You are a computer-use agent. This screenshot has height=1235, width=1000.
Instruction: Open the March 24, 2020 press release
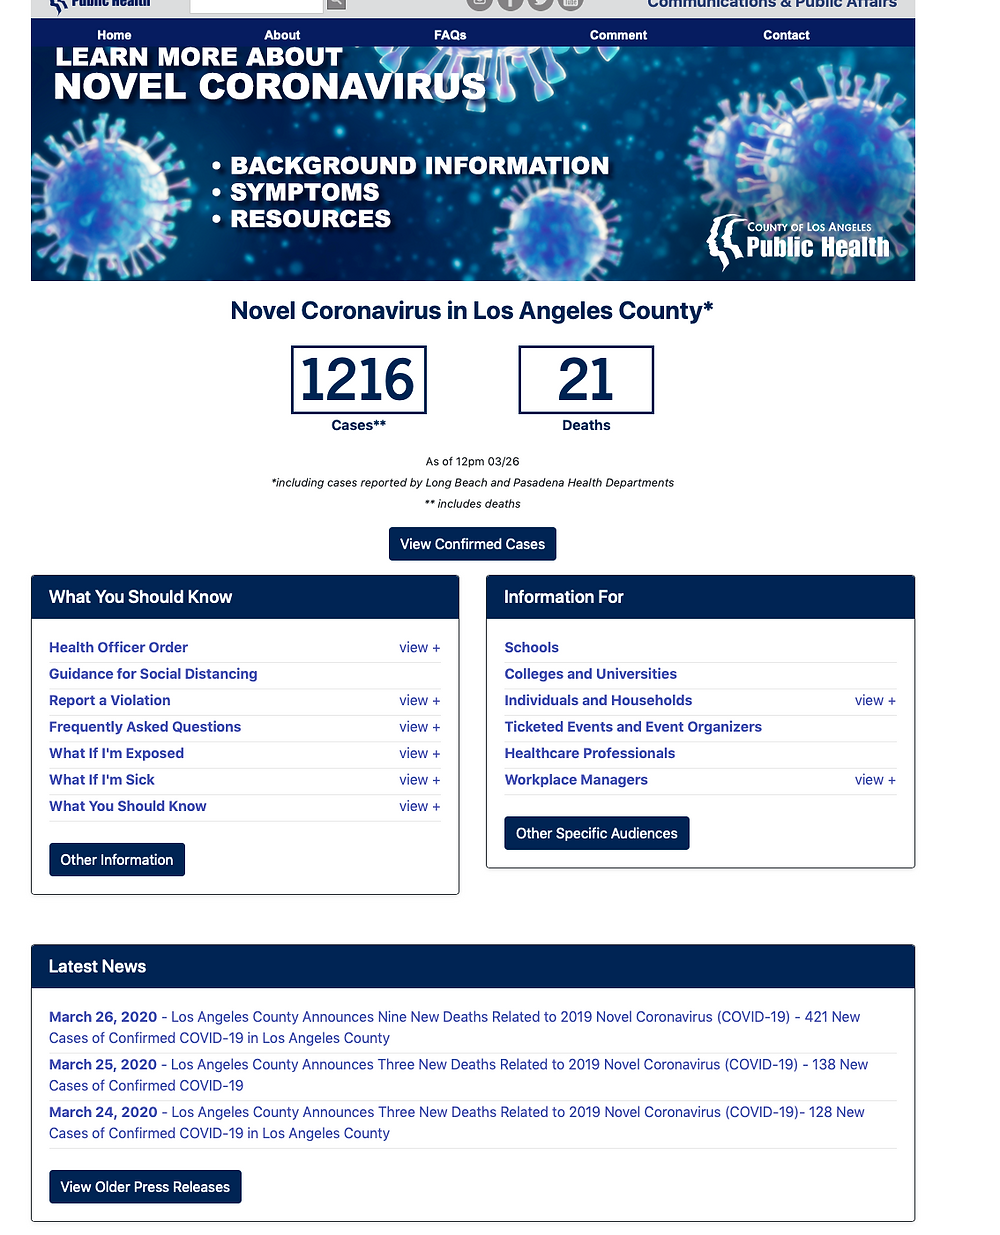click(457, 1122)
